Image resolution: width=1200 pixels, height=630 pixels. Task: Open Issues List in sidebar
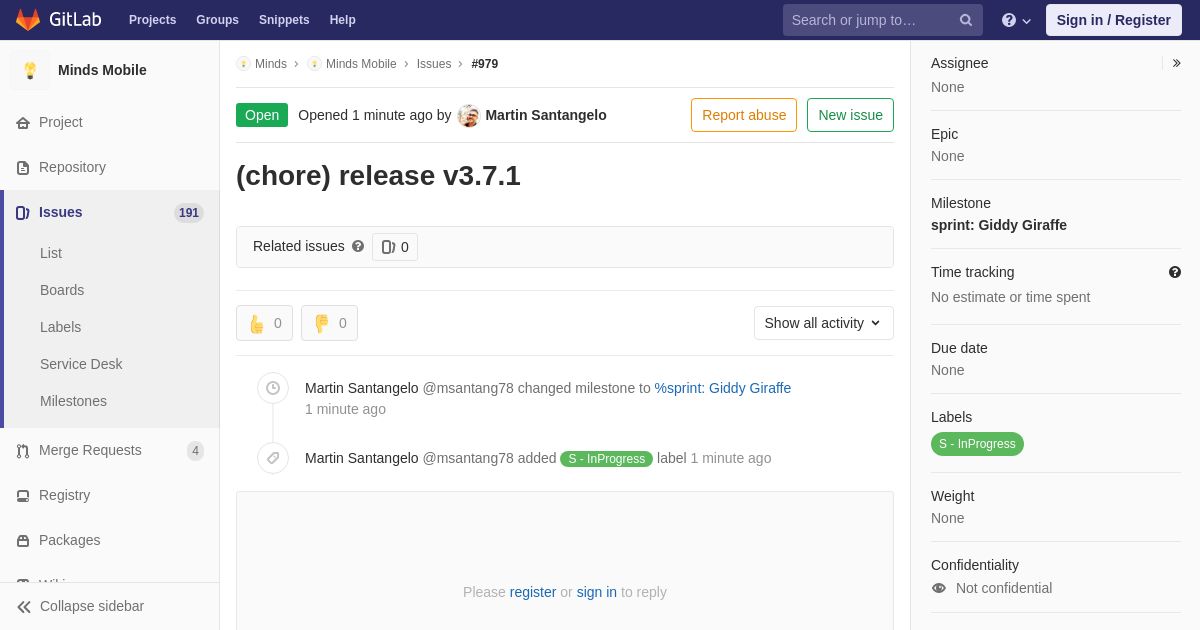[51, 253]
